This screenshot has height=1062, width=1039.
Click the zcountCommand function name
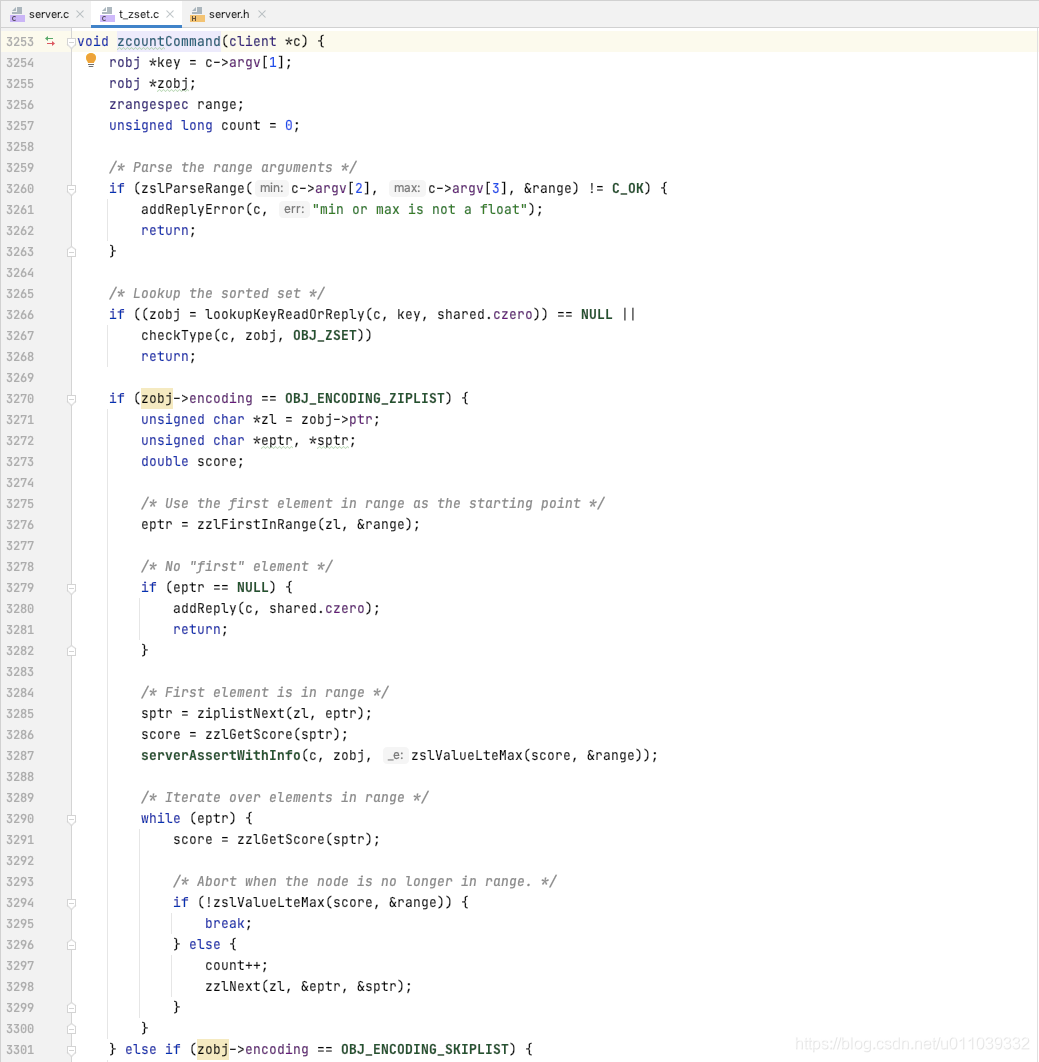(169, 41)
